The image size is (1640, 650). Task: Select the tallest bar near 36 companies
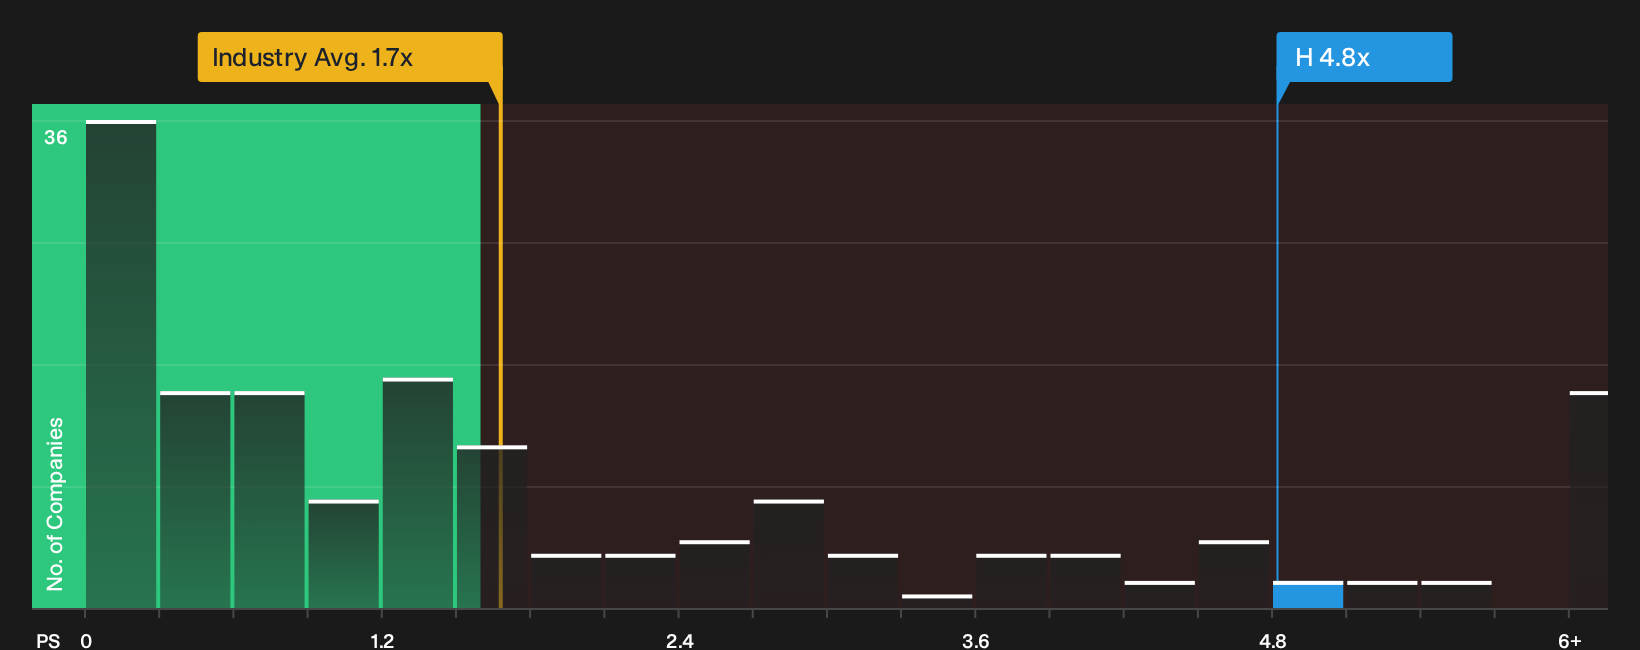pos(121,364)
